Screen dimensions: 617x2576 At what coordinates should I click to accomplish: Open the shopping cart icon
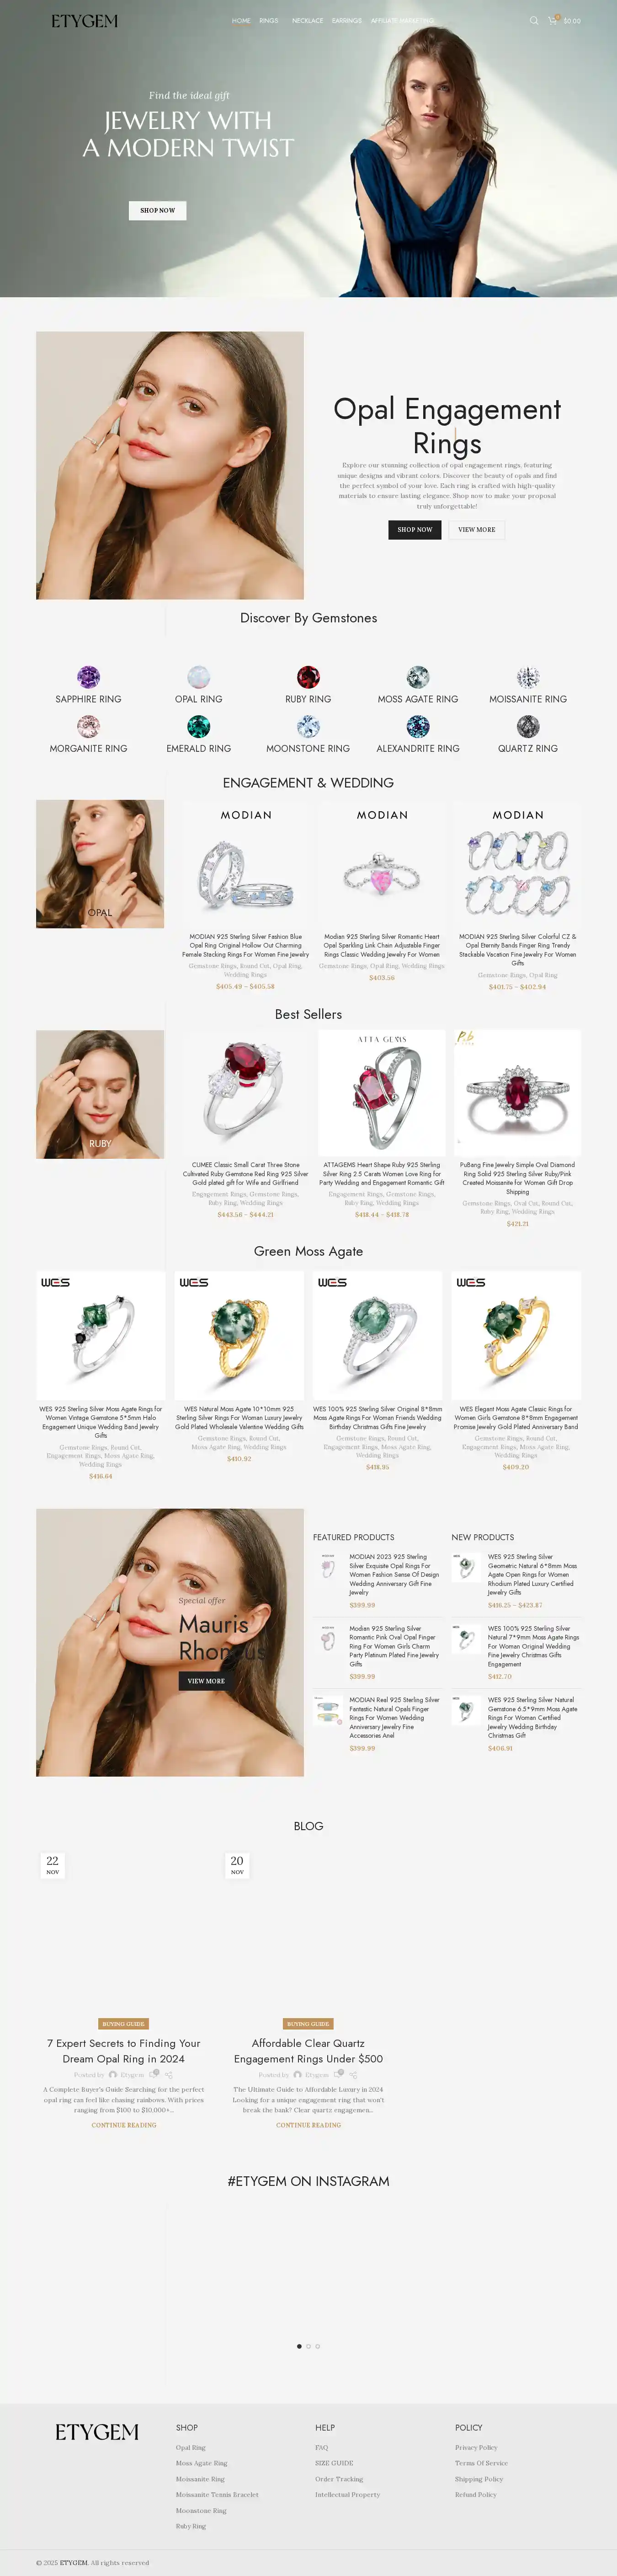tap(553, 20)
